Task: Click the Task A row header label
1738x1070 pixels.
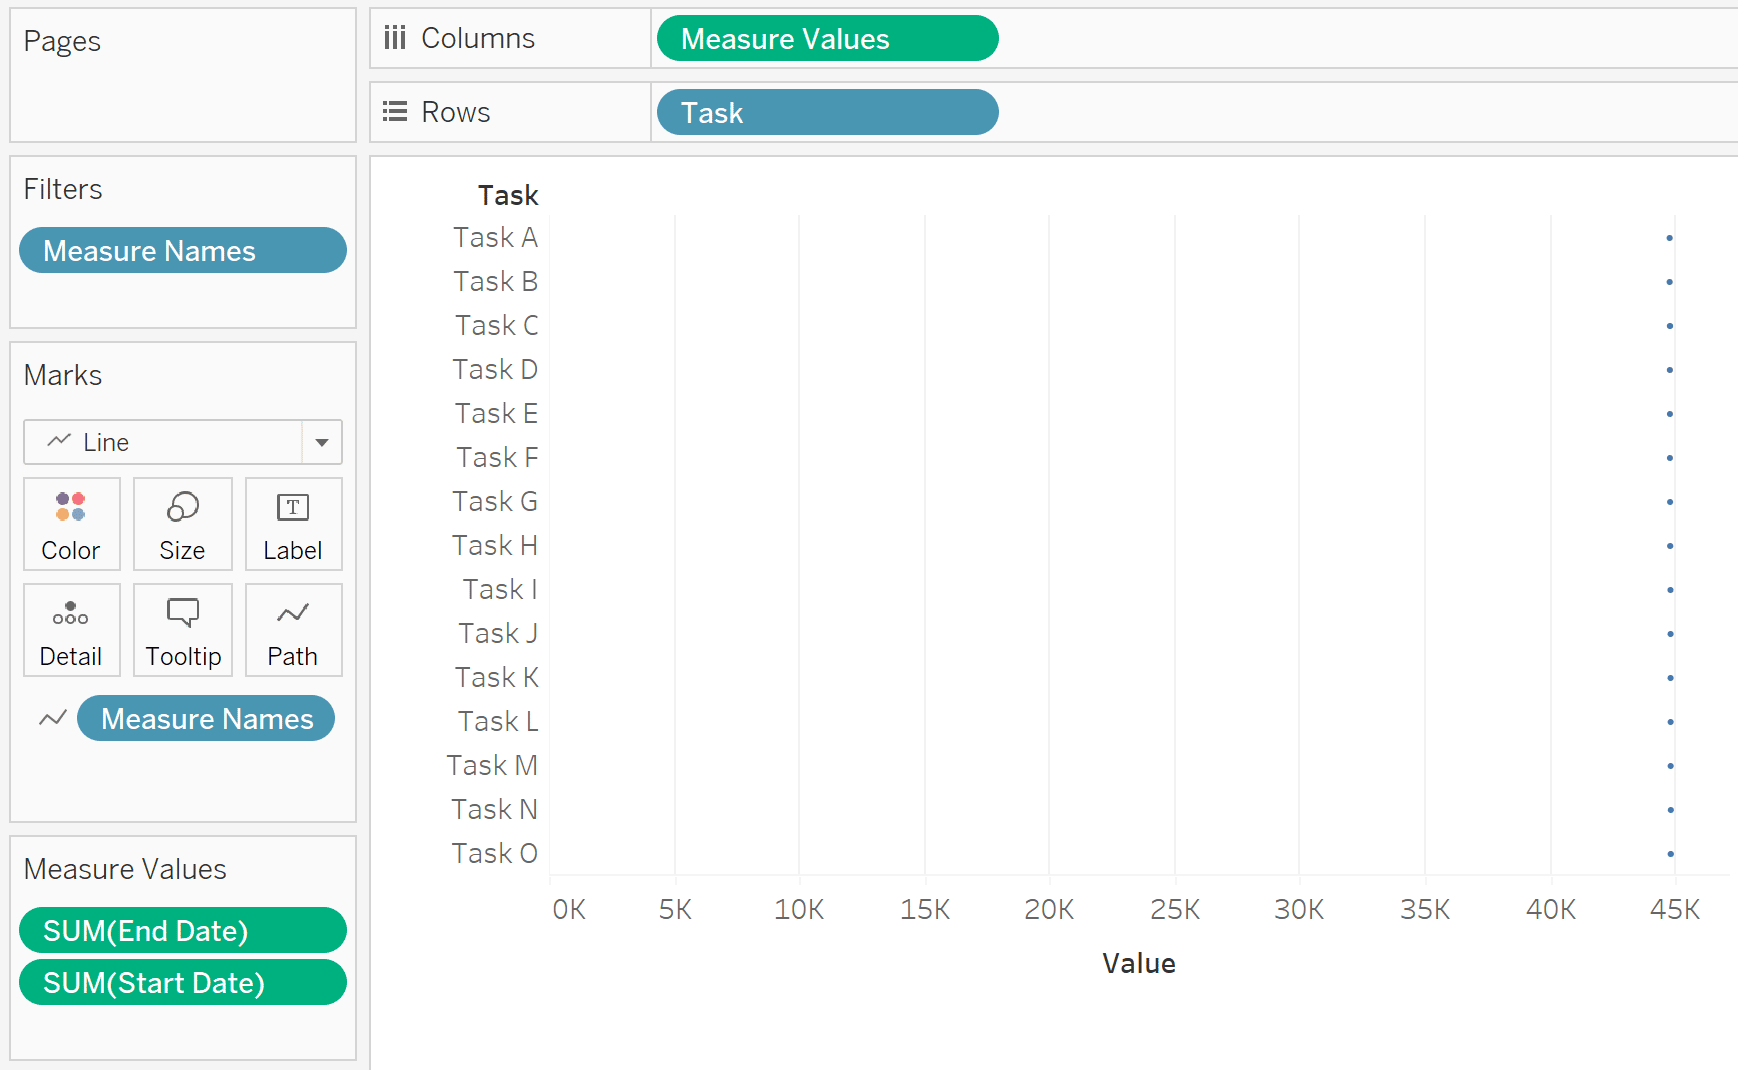Action: (x=495, y=237)
